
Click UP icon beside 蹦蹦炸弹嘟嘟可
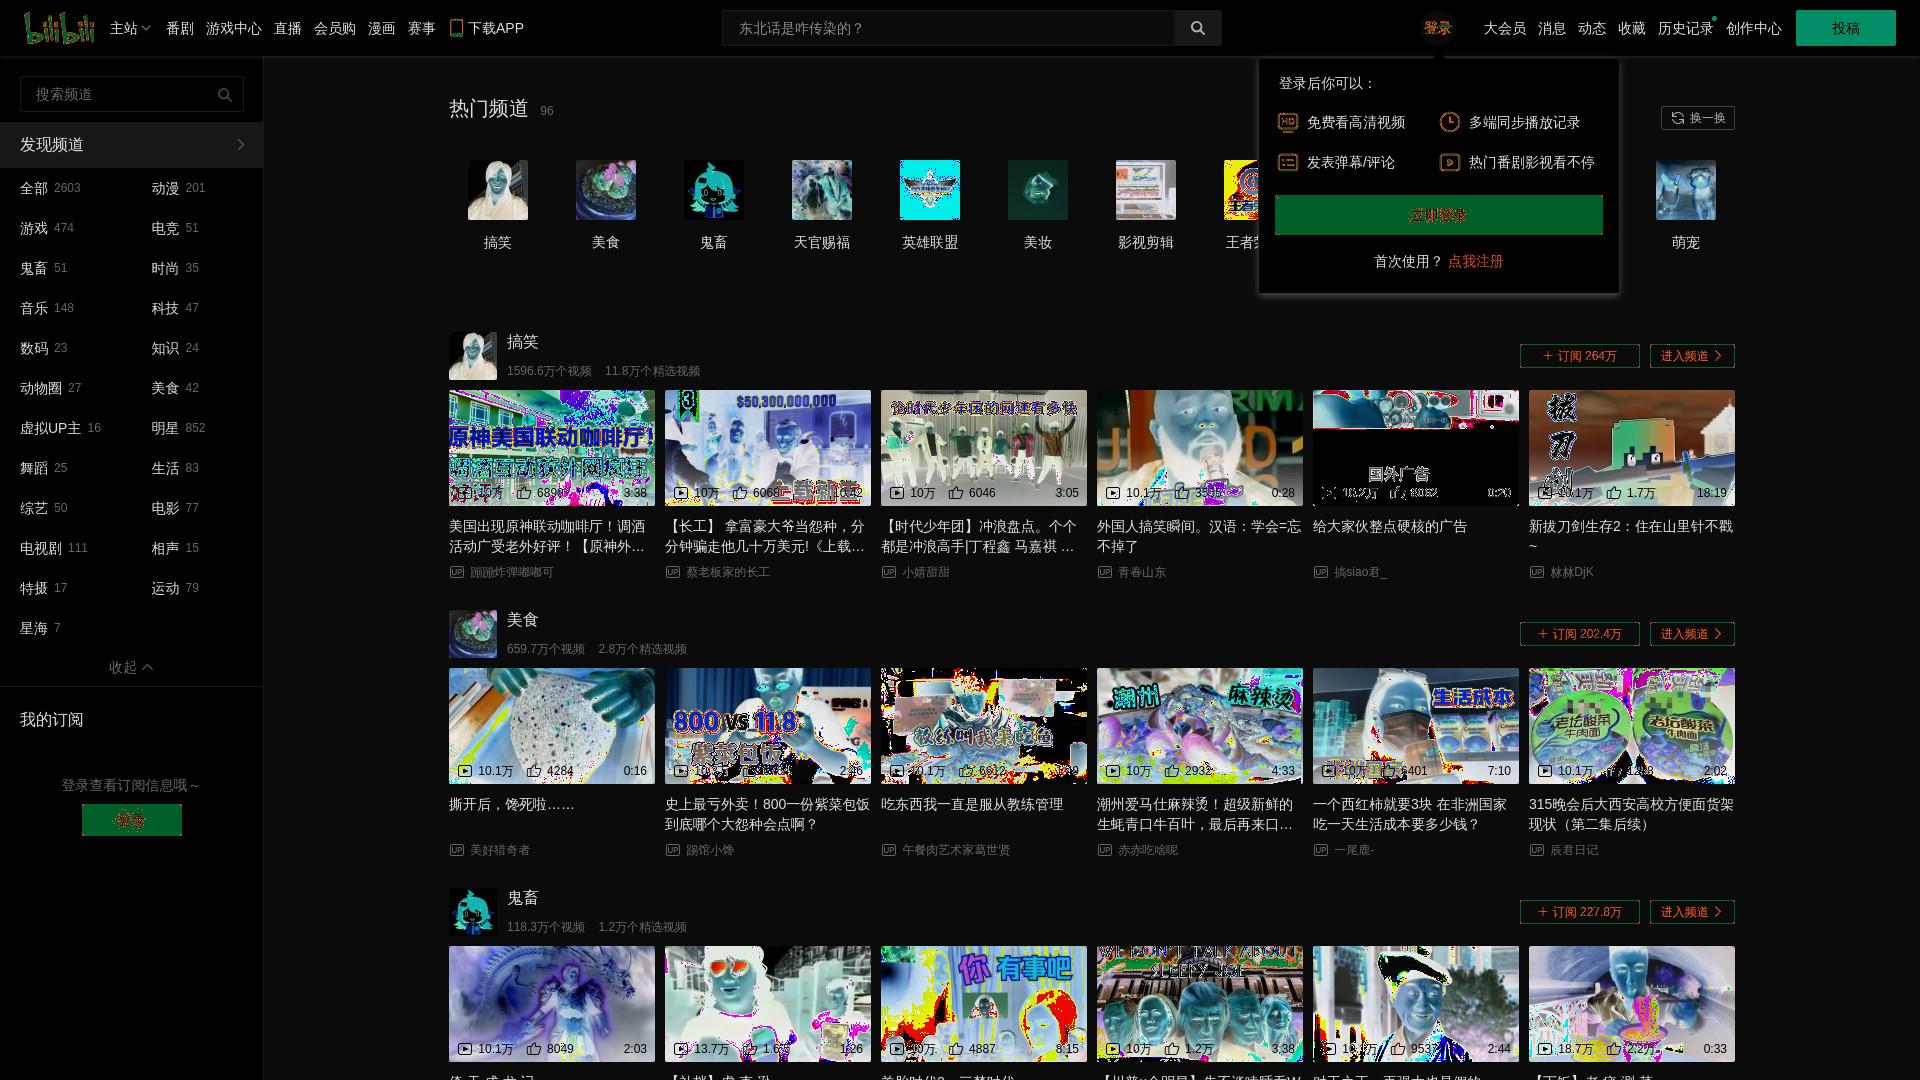point(457,572)
